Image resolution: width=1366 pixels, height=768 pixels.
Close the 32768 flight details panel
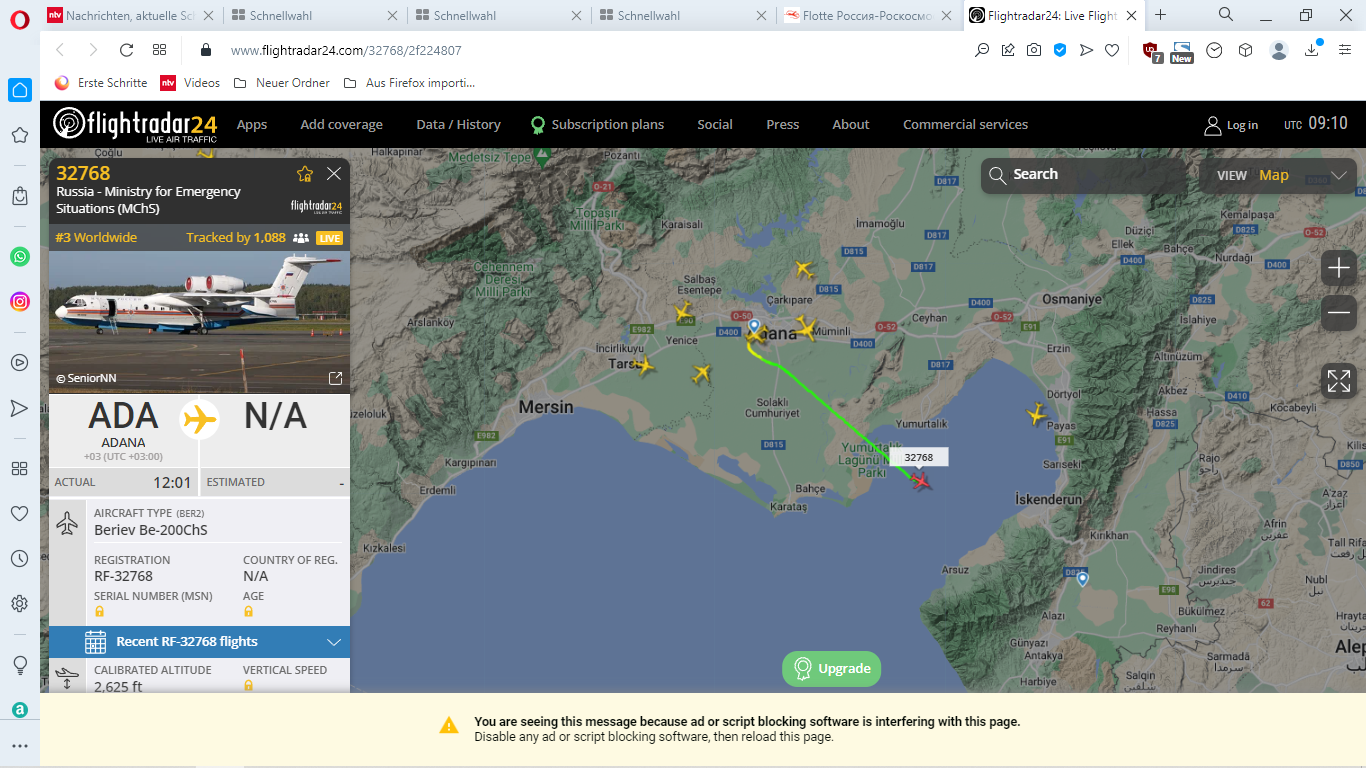pyautogui.click(x=334, y=174)
